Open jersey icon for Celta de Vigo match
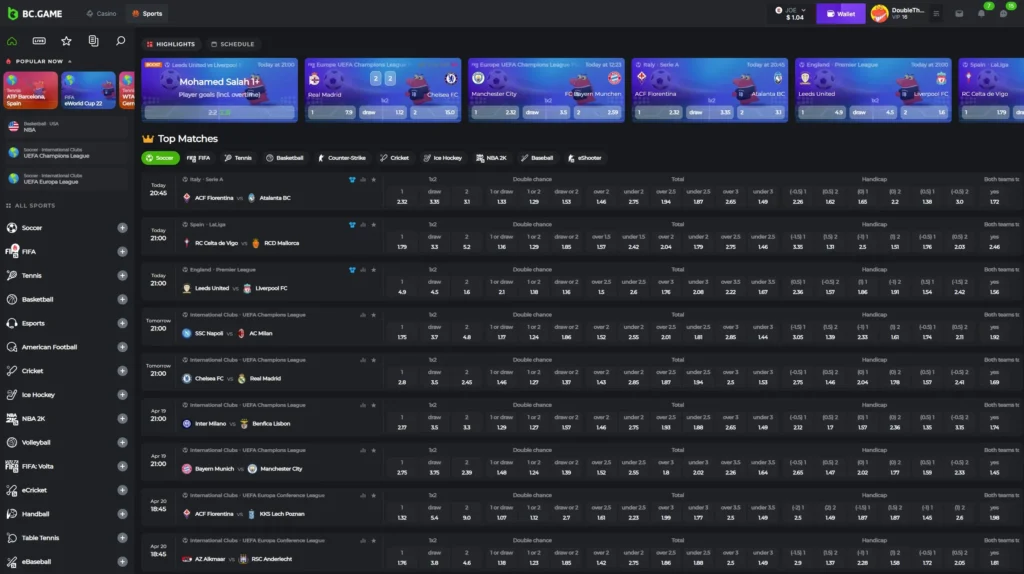Image resolution: width=1024 pixels, height=574 pixels. pos(352,225)
